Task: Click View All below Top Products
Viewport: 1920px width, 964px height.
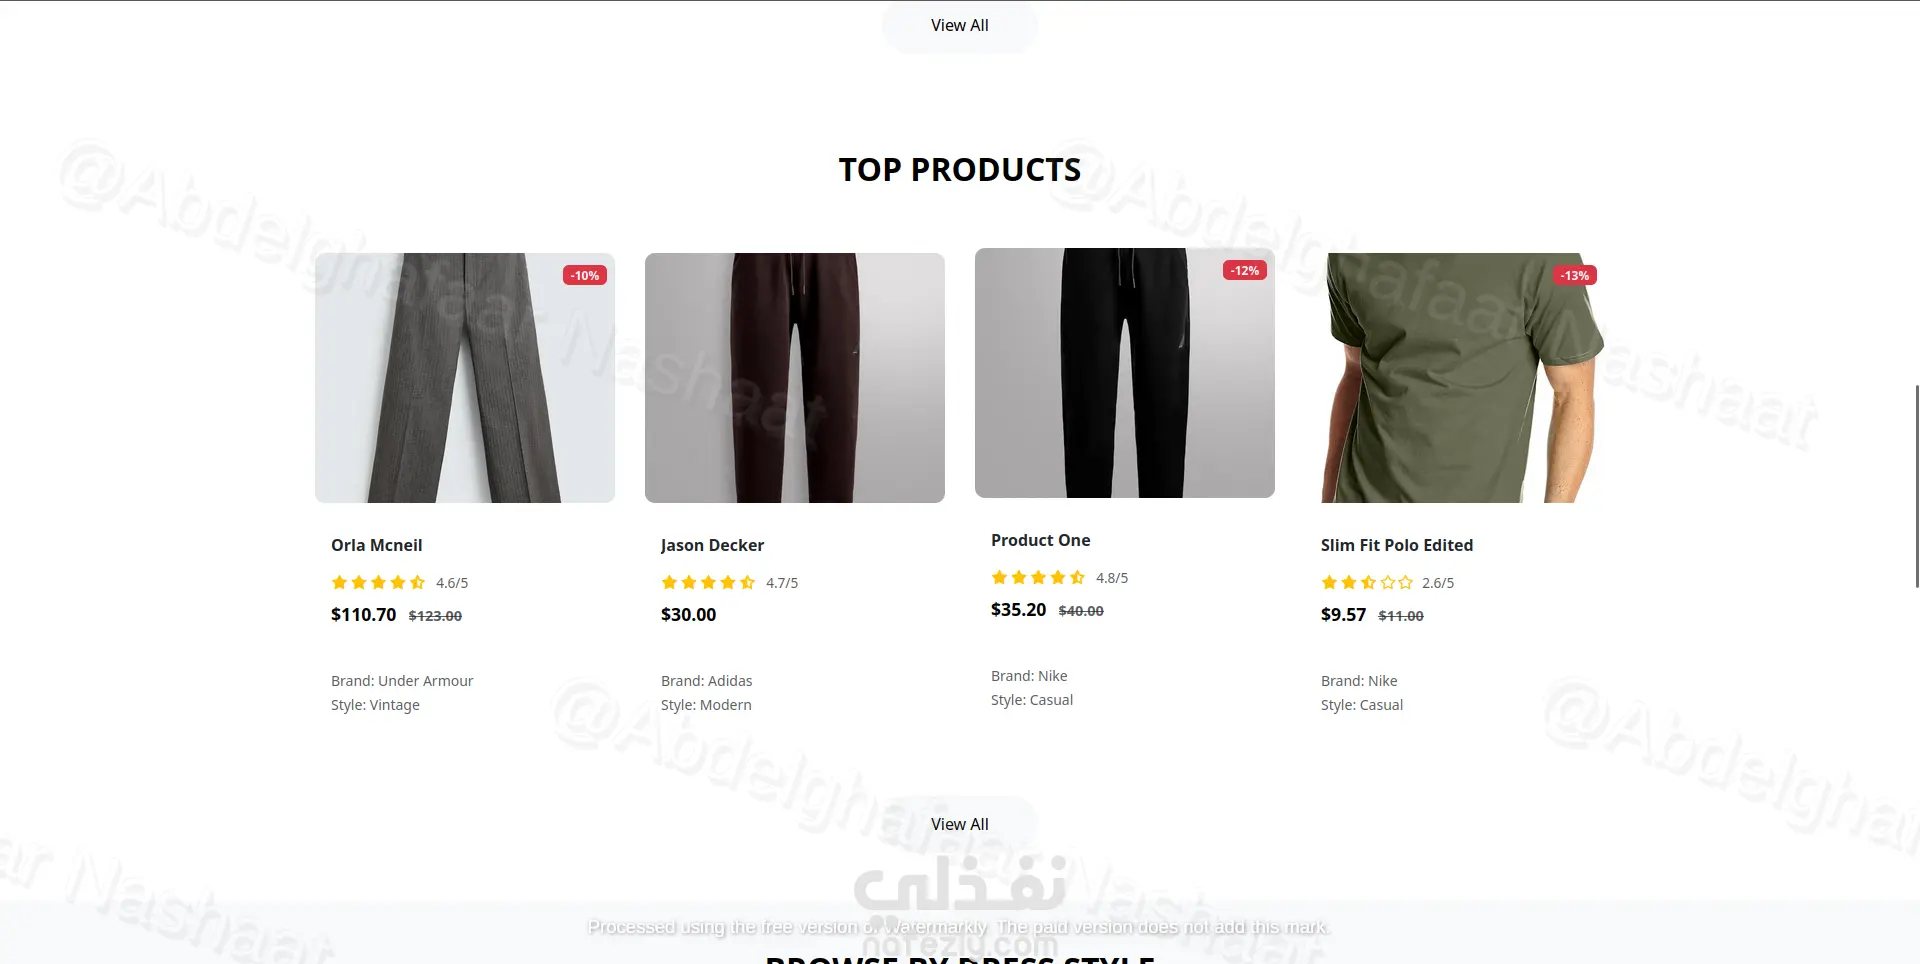Action: coord(960,824)
